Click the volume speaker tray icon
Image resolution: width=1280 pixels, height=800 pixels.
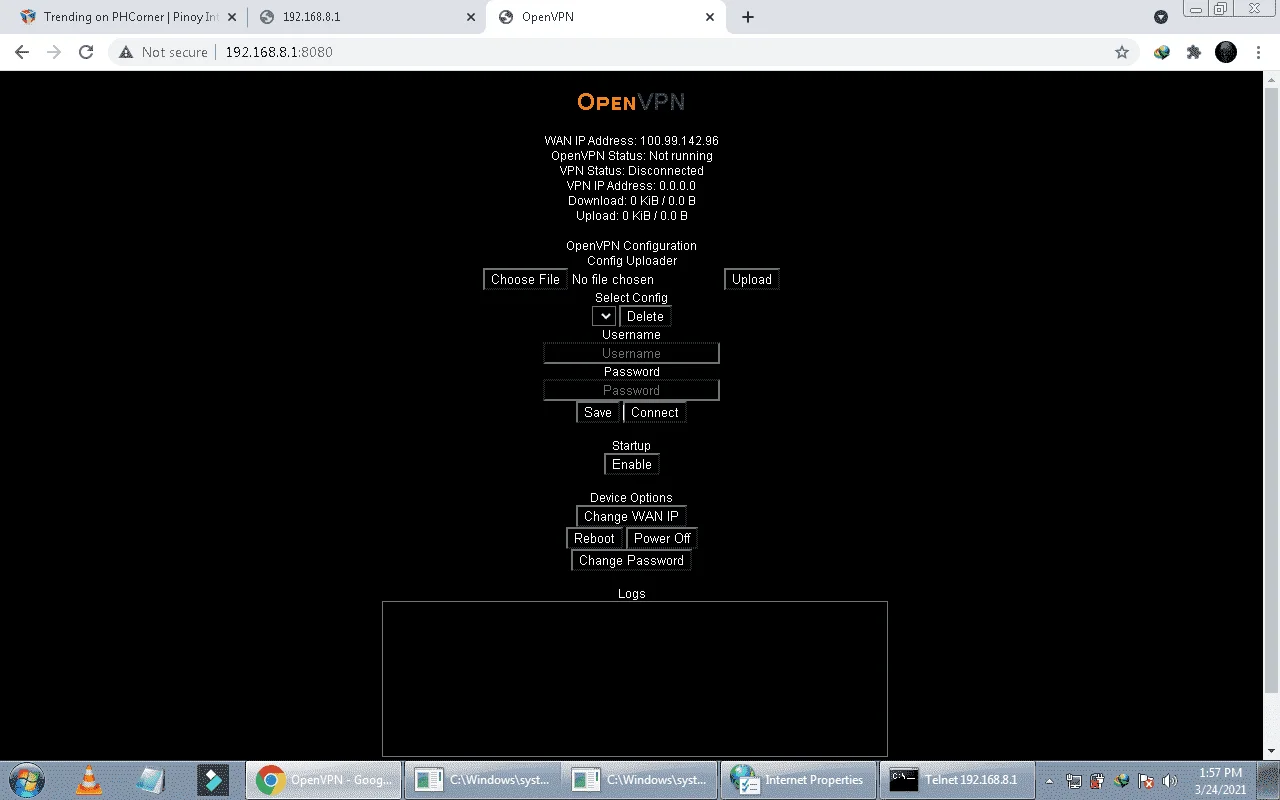click(1170, 781)
